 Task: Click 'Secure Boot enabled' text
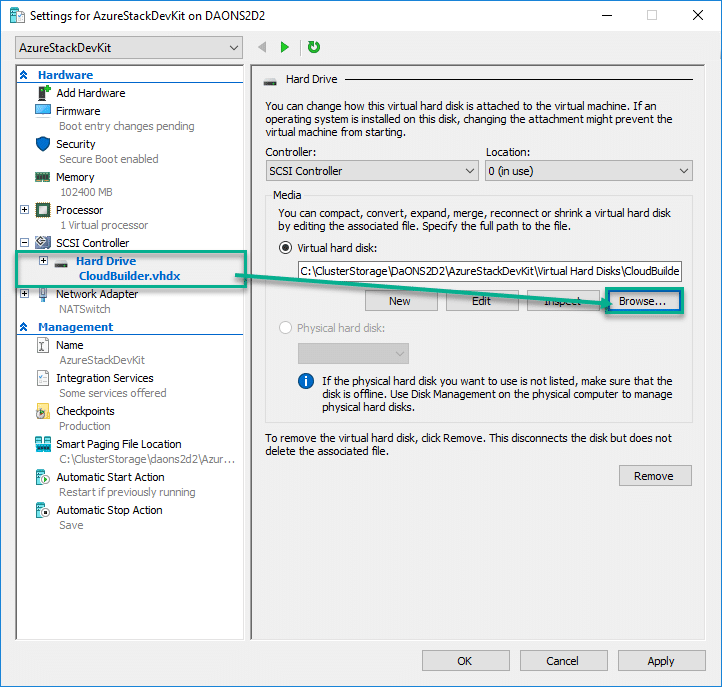coord(109,159)
